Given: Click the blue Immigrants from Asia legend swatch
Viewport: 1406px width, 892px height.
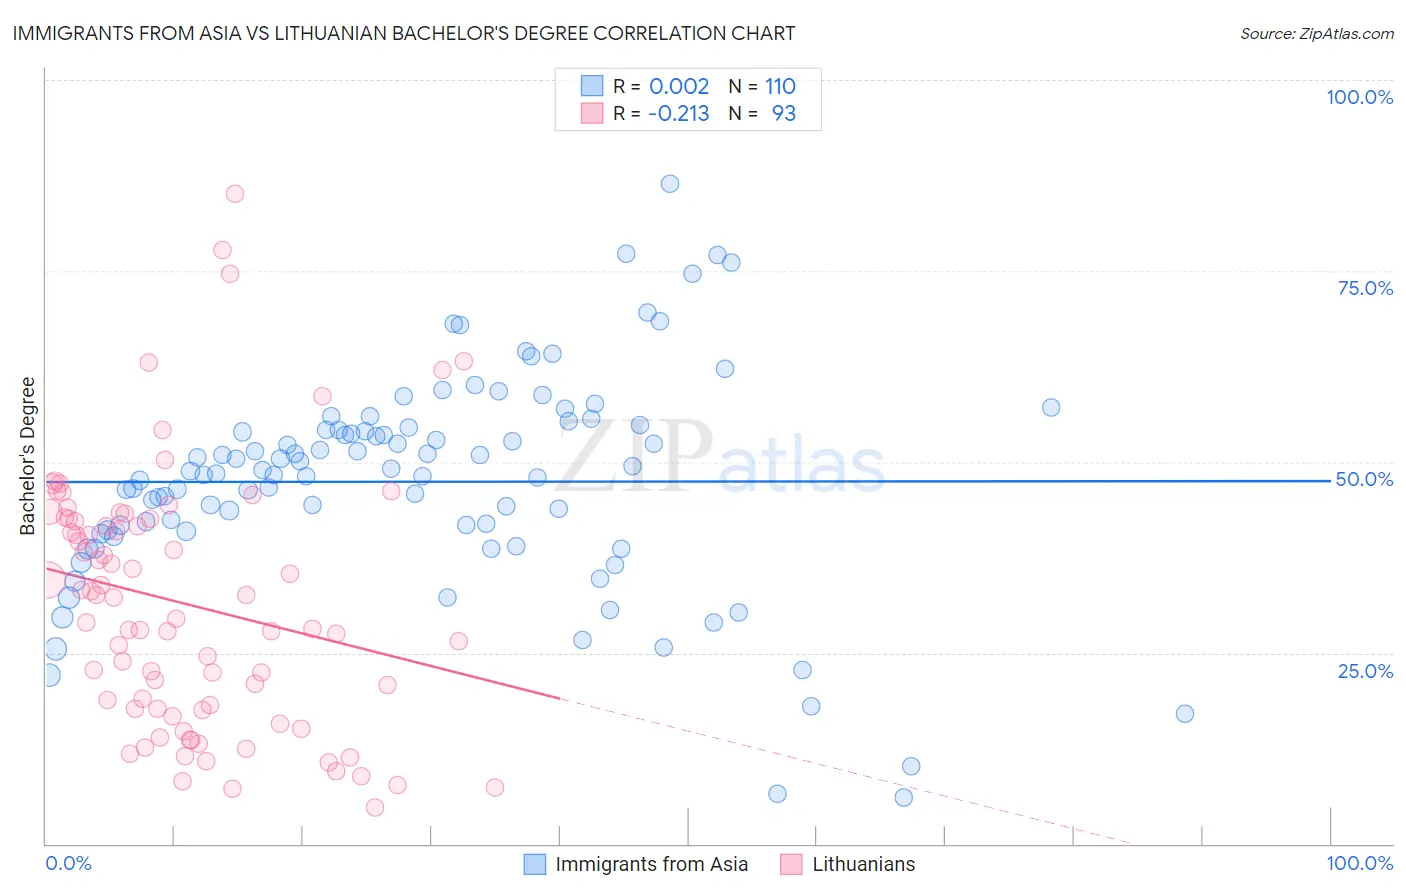Looking at the screenshot, I should [535, 864].
